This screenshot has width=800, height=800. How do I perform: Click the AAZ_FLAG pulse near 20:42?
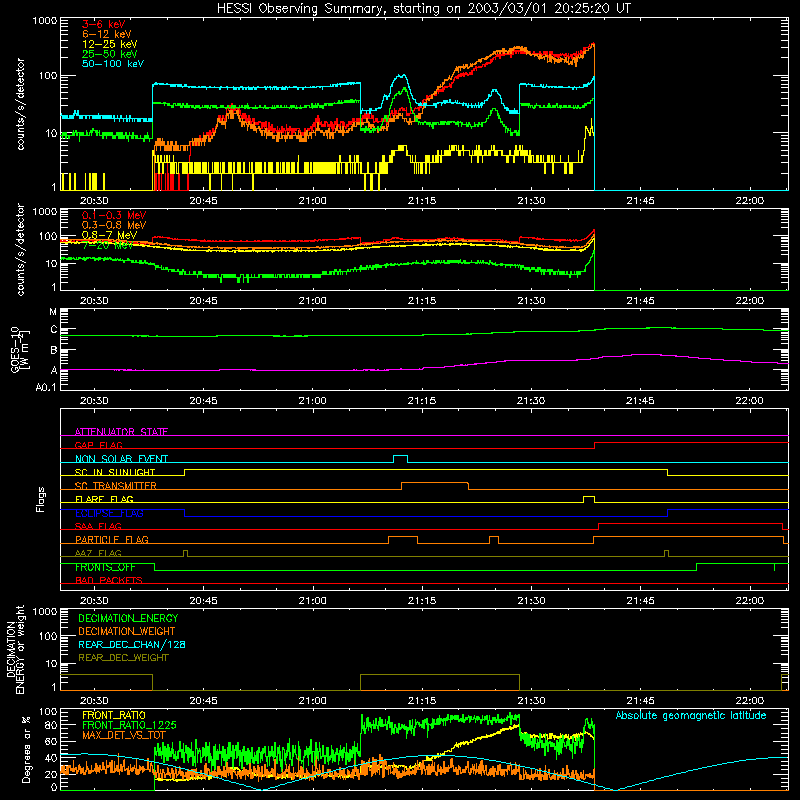pos(185,553)
